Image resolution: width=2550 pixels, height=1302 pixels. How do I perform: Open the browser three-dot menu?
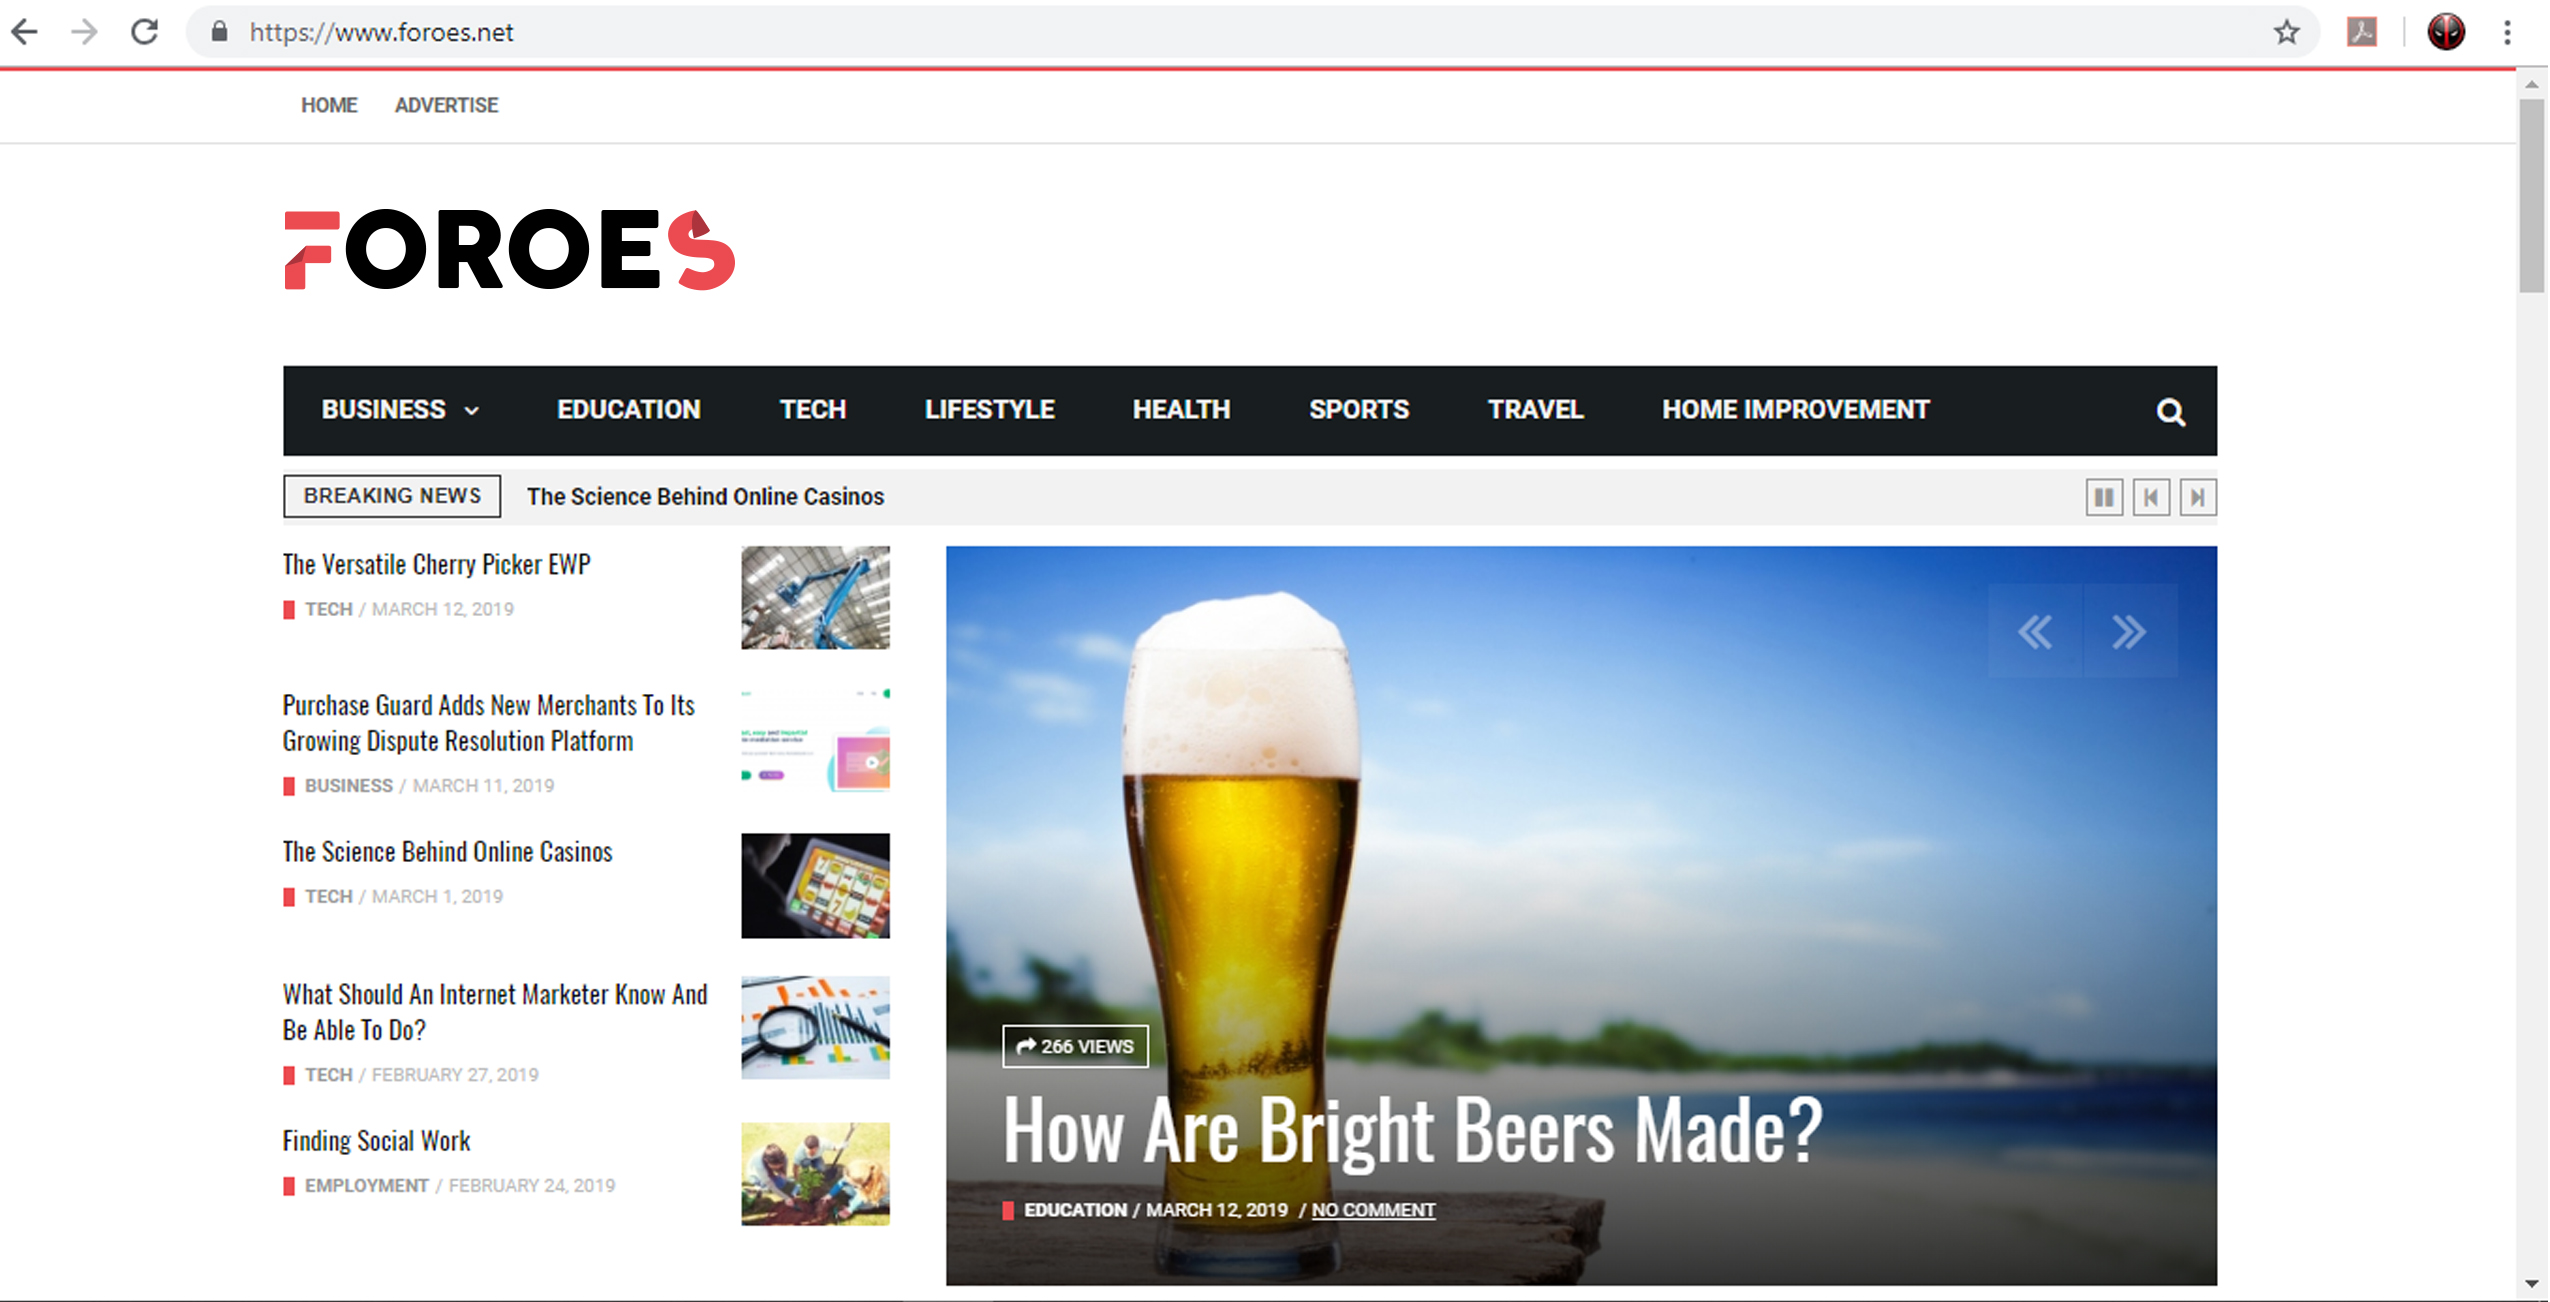pos(2506,32)
